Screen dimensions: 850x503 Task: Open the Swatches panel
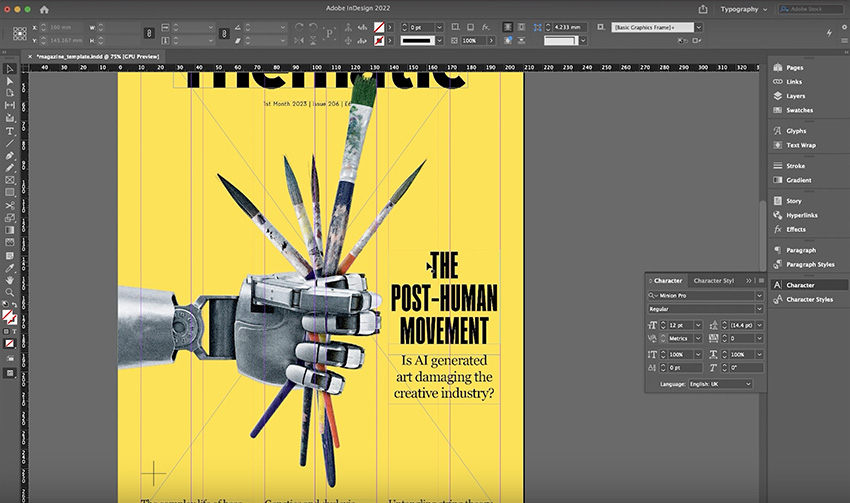(799, 110)
